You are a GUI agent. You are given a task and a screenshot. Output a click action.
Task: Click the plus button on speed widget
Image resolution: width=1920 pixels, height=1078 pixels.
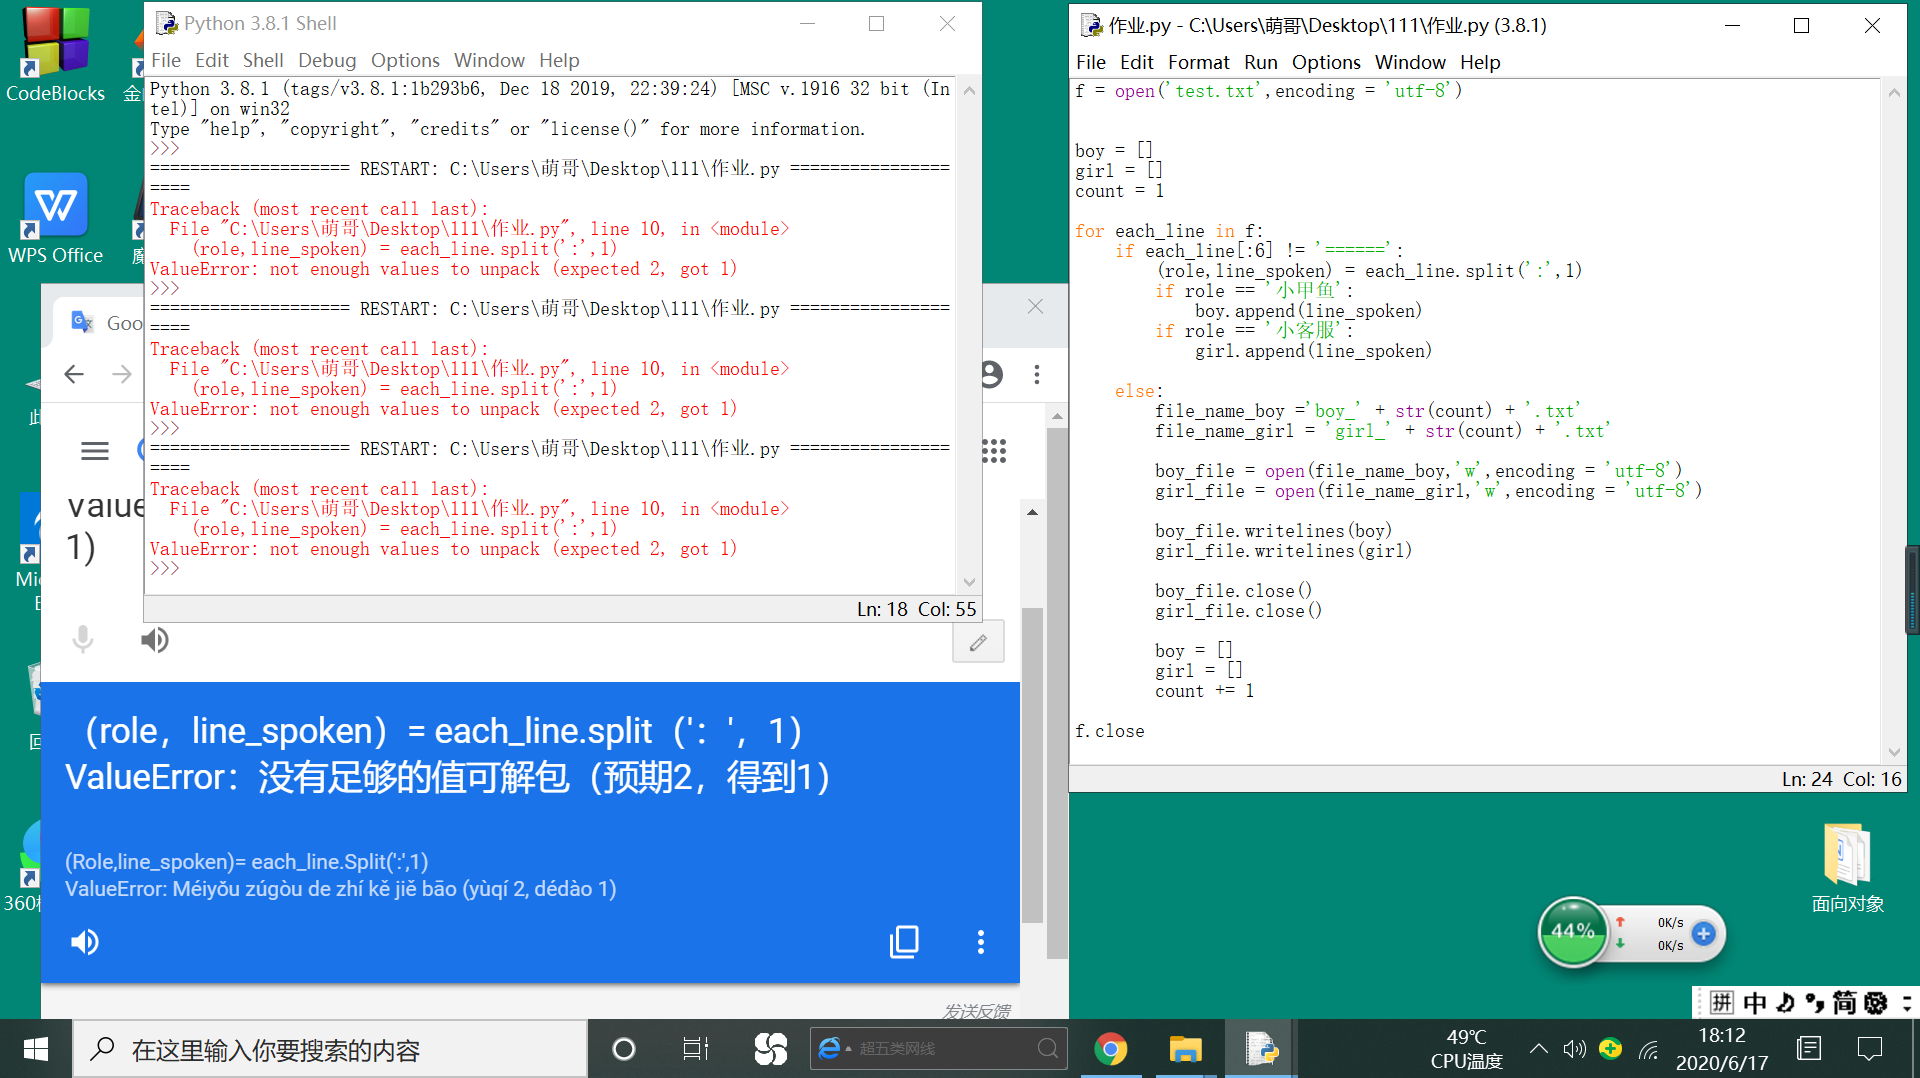click(1704, 933)
